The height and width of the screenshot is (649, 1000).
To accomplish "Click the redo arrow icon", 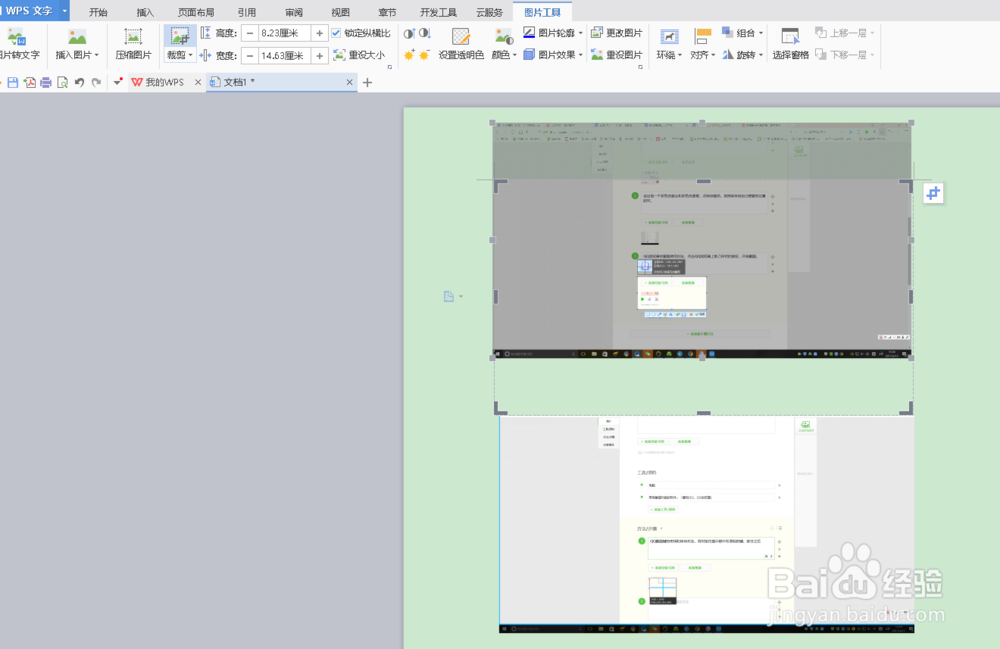I will click(96, 82).
